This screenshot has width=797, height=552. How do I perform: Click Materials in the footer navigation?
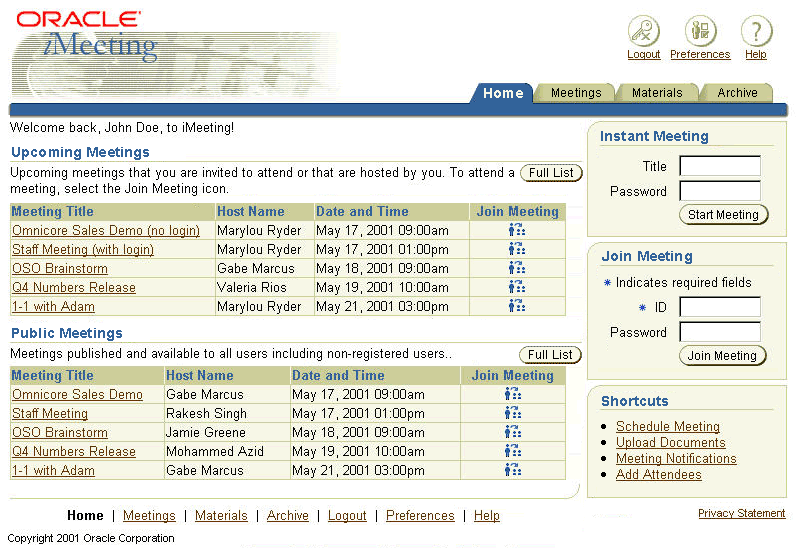(x=221, y=515)
